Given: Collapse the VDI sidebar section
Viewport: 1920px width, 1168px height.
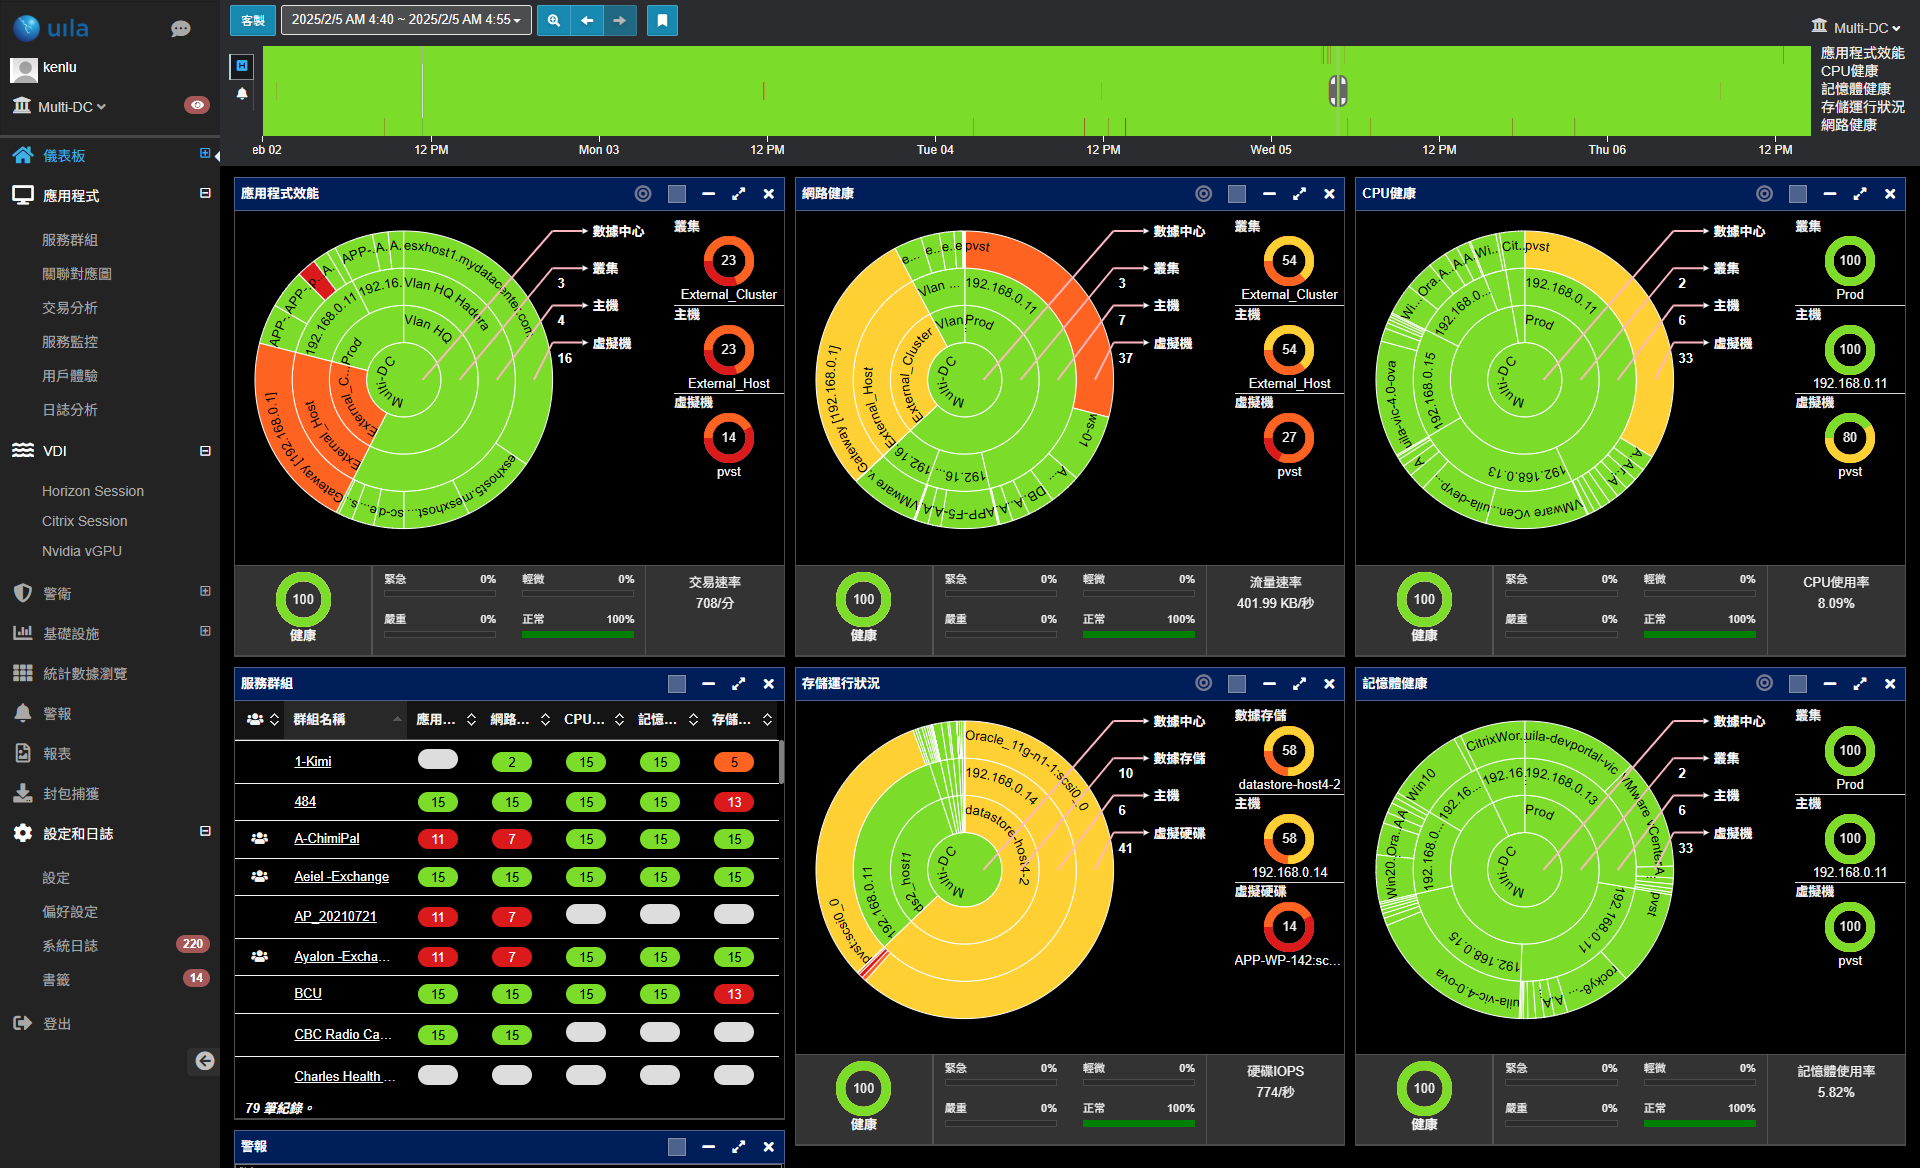Looking at the screenshot, I should [x=205, y=451].
